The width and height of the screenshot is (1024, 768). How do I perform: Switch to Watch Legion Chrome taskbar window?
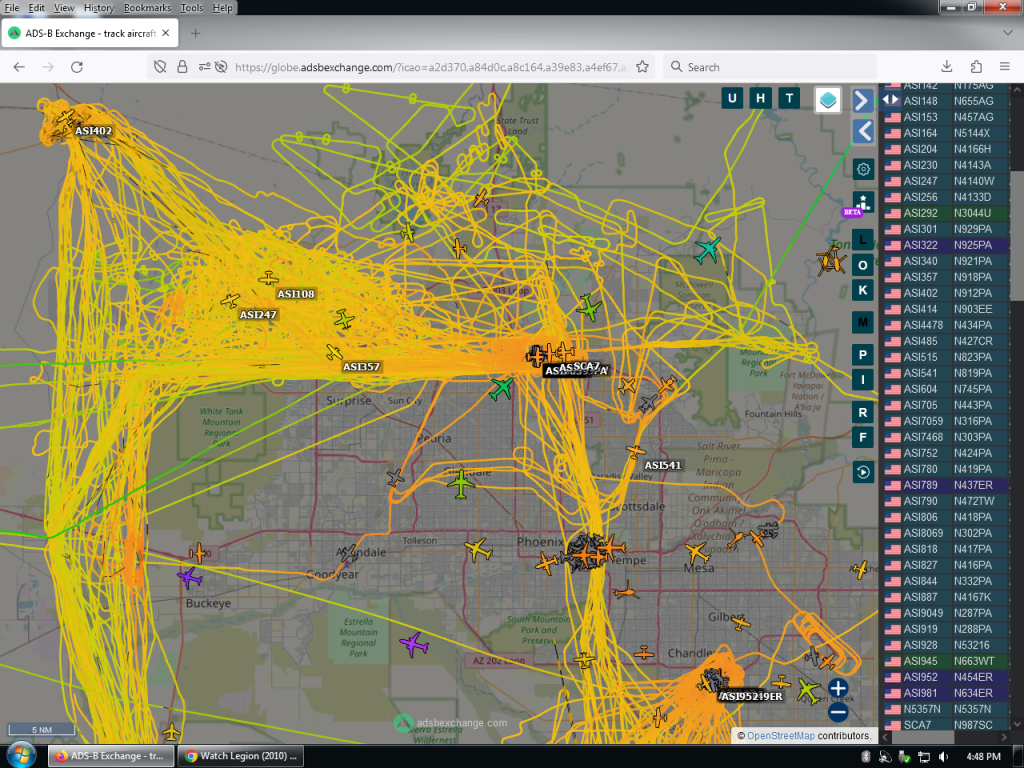tap(240, 756)
